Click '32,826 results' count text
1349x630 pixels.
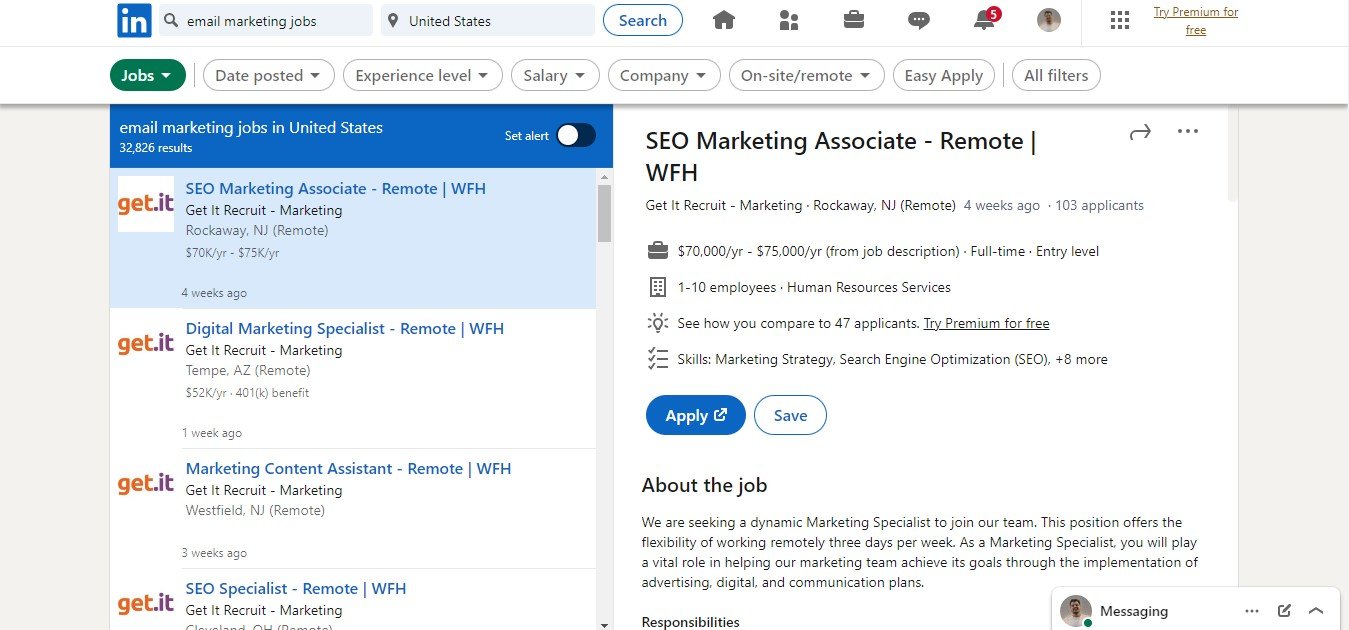click(x=156, y=148)
